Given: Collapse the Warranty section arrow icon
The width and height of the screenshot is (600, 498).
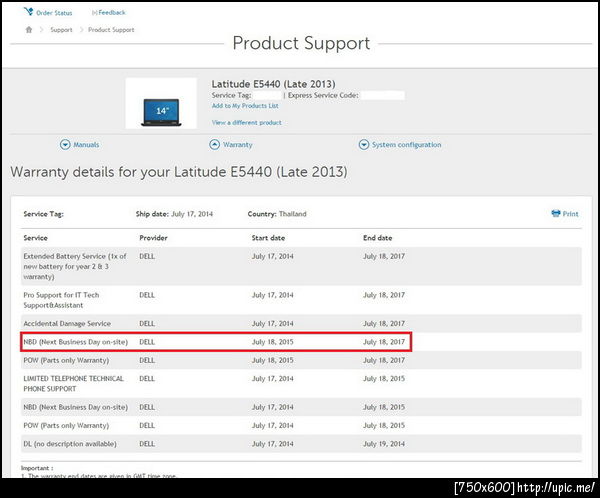Looking at the screenshot, I should tap(215, 145).
